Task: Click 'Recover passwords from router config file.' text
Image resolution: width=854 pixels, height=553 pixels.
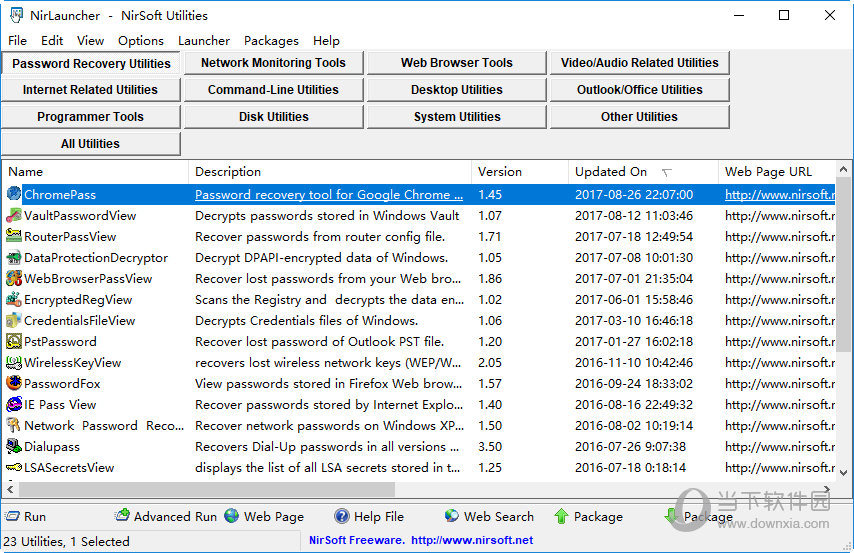Action: [320, 236]
